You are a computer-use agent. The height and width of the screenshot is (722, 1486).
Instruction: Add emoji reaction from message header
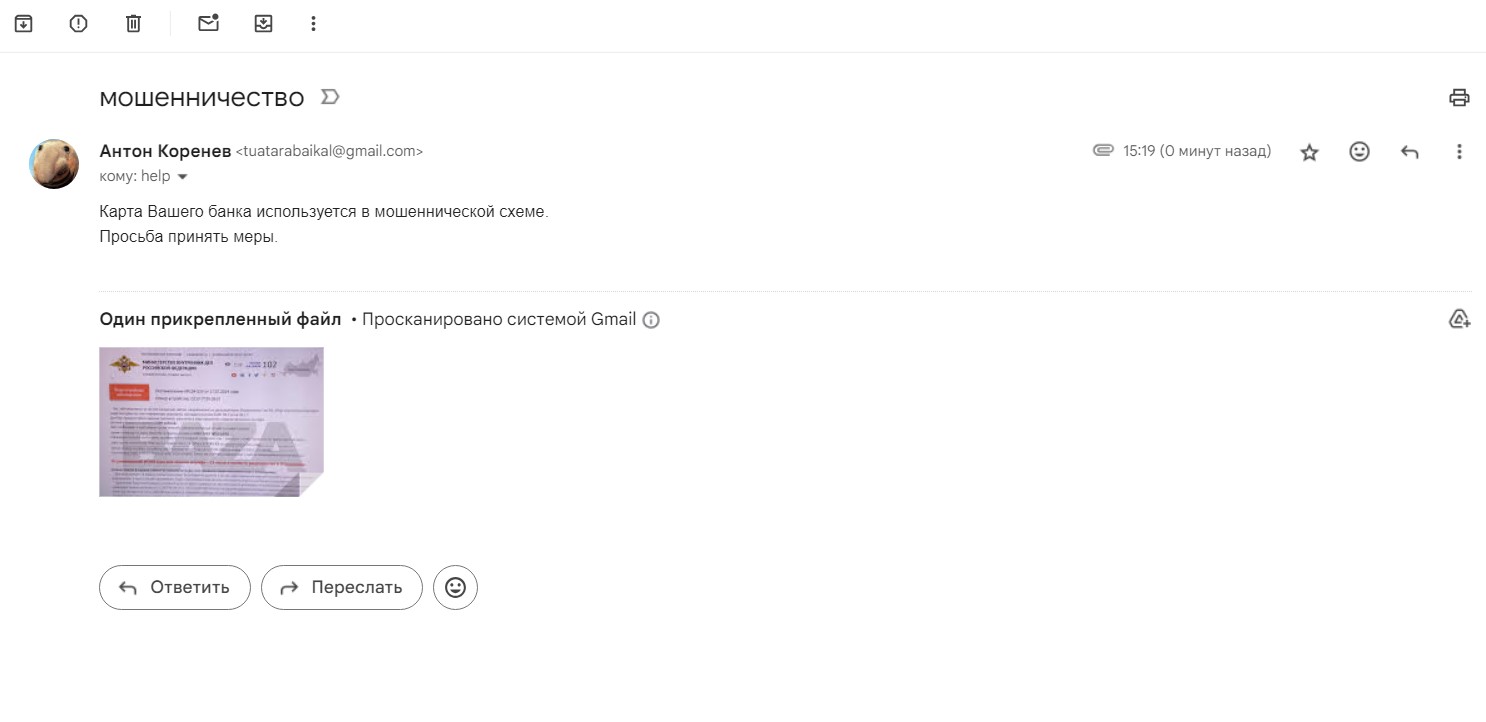[1359, 152]
